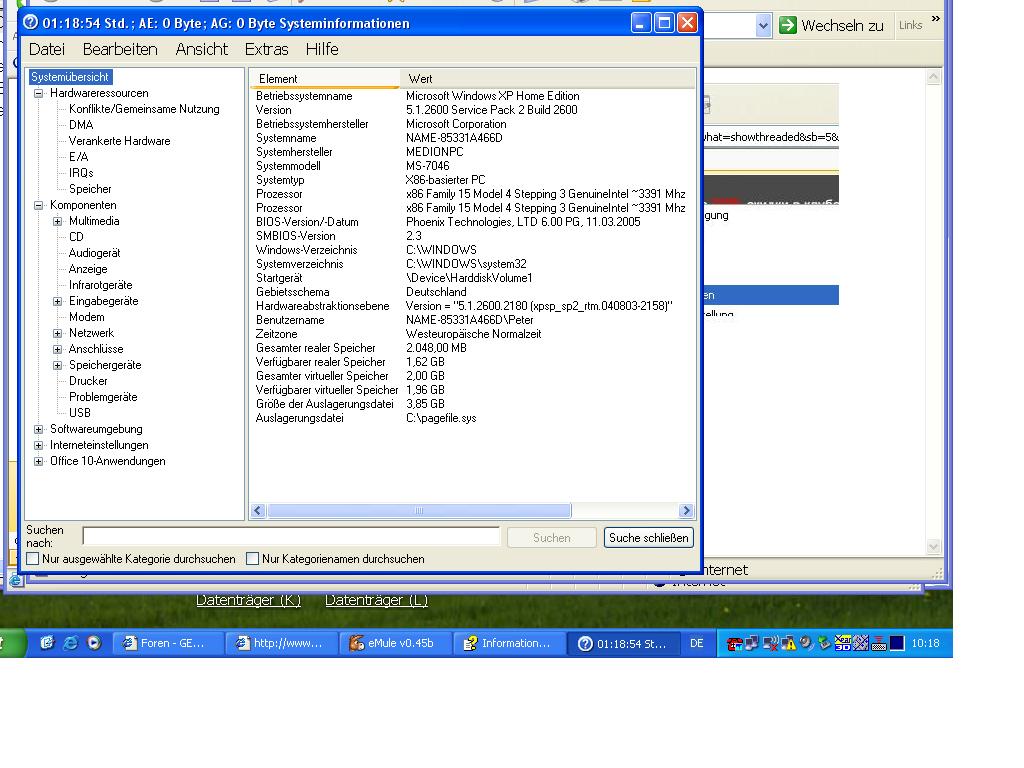Select Infrarotgeräte tree item
This screenshot has width=1024, height=768.
coord(101,285)
